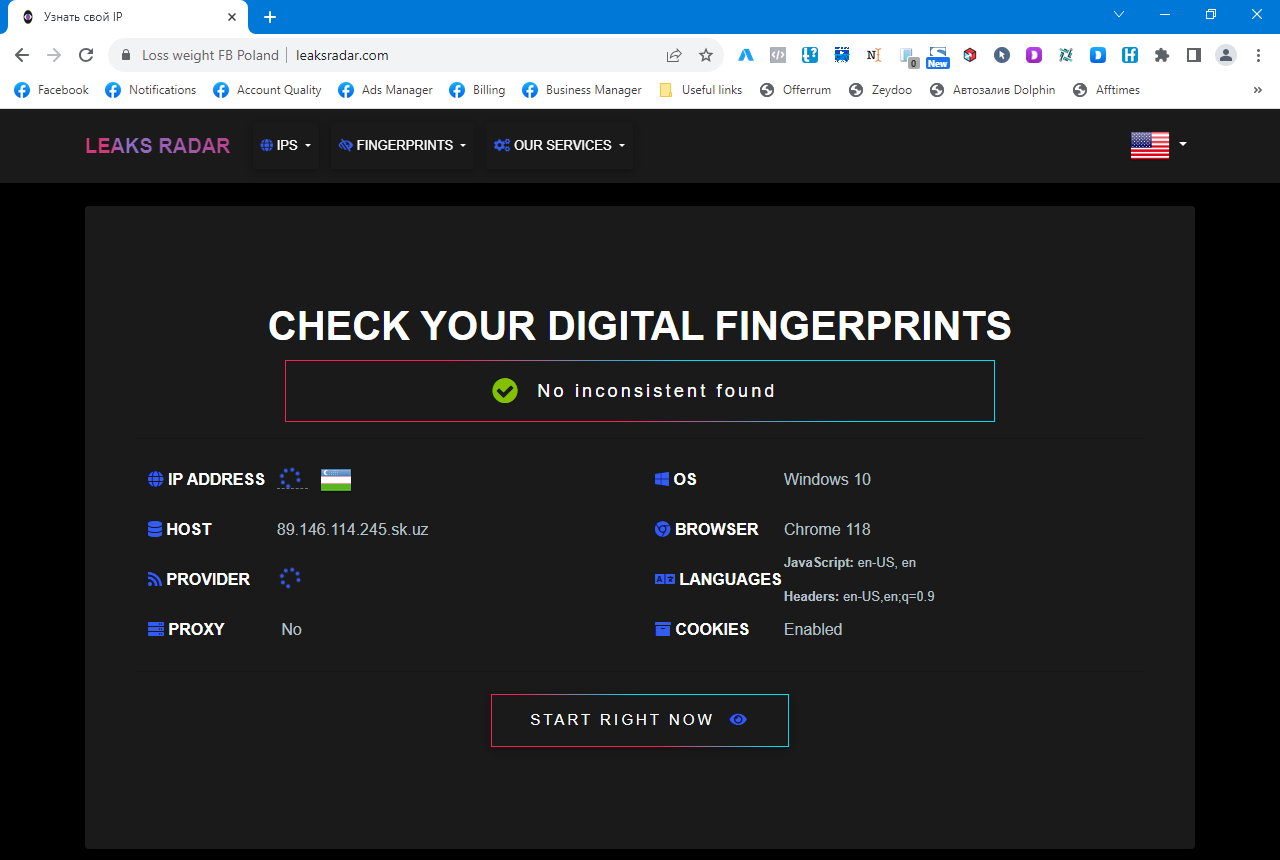Image resolution: width=1280 pixels, height=860 pixels.
Task: Expand the FINGERPRINTS dropdown menu
Action: (403, 145)
